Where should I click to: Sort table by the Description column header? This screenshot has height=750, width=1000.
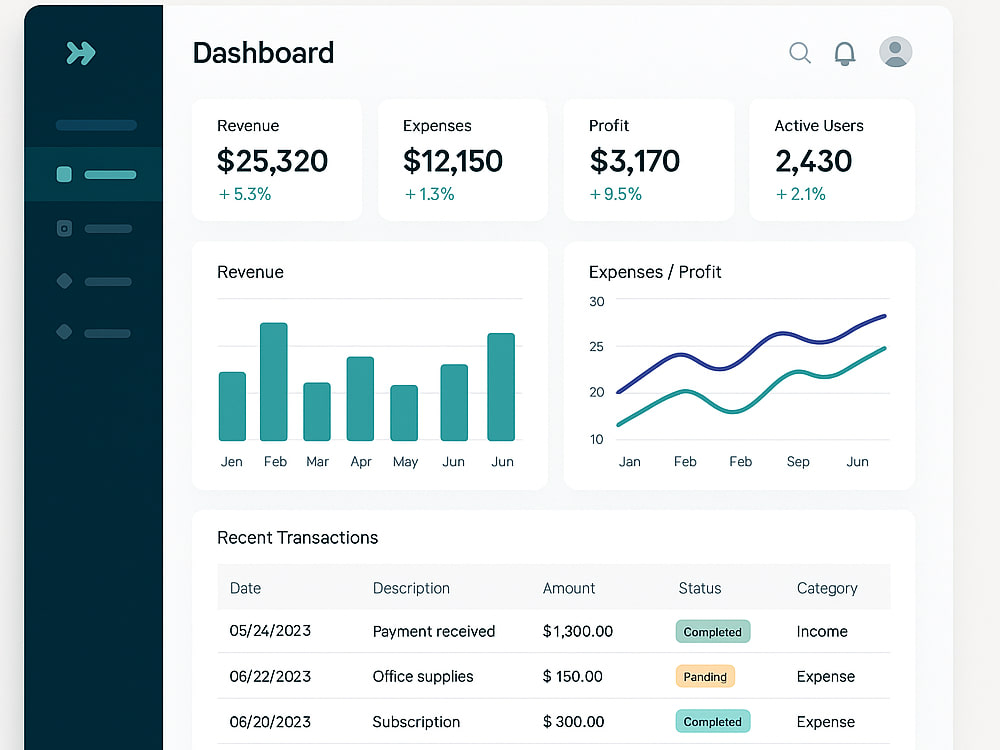(x=411, y=588)
